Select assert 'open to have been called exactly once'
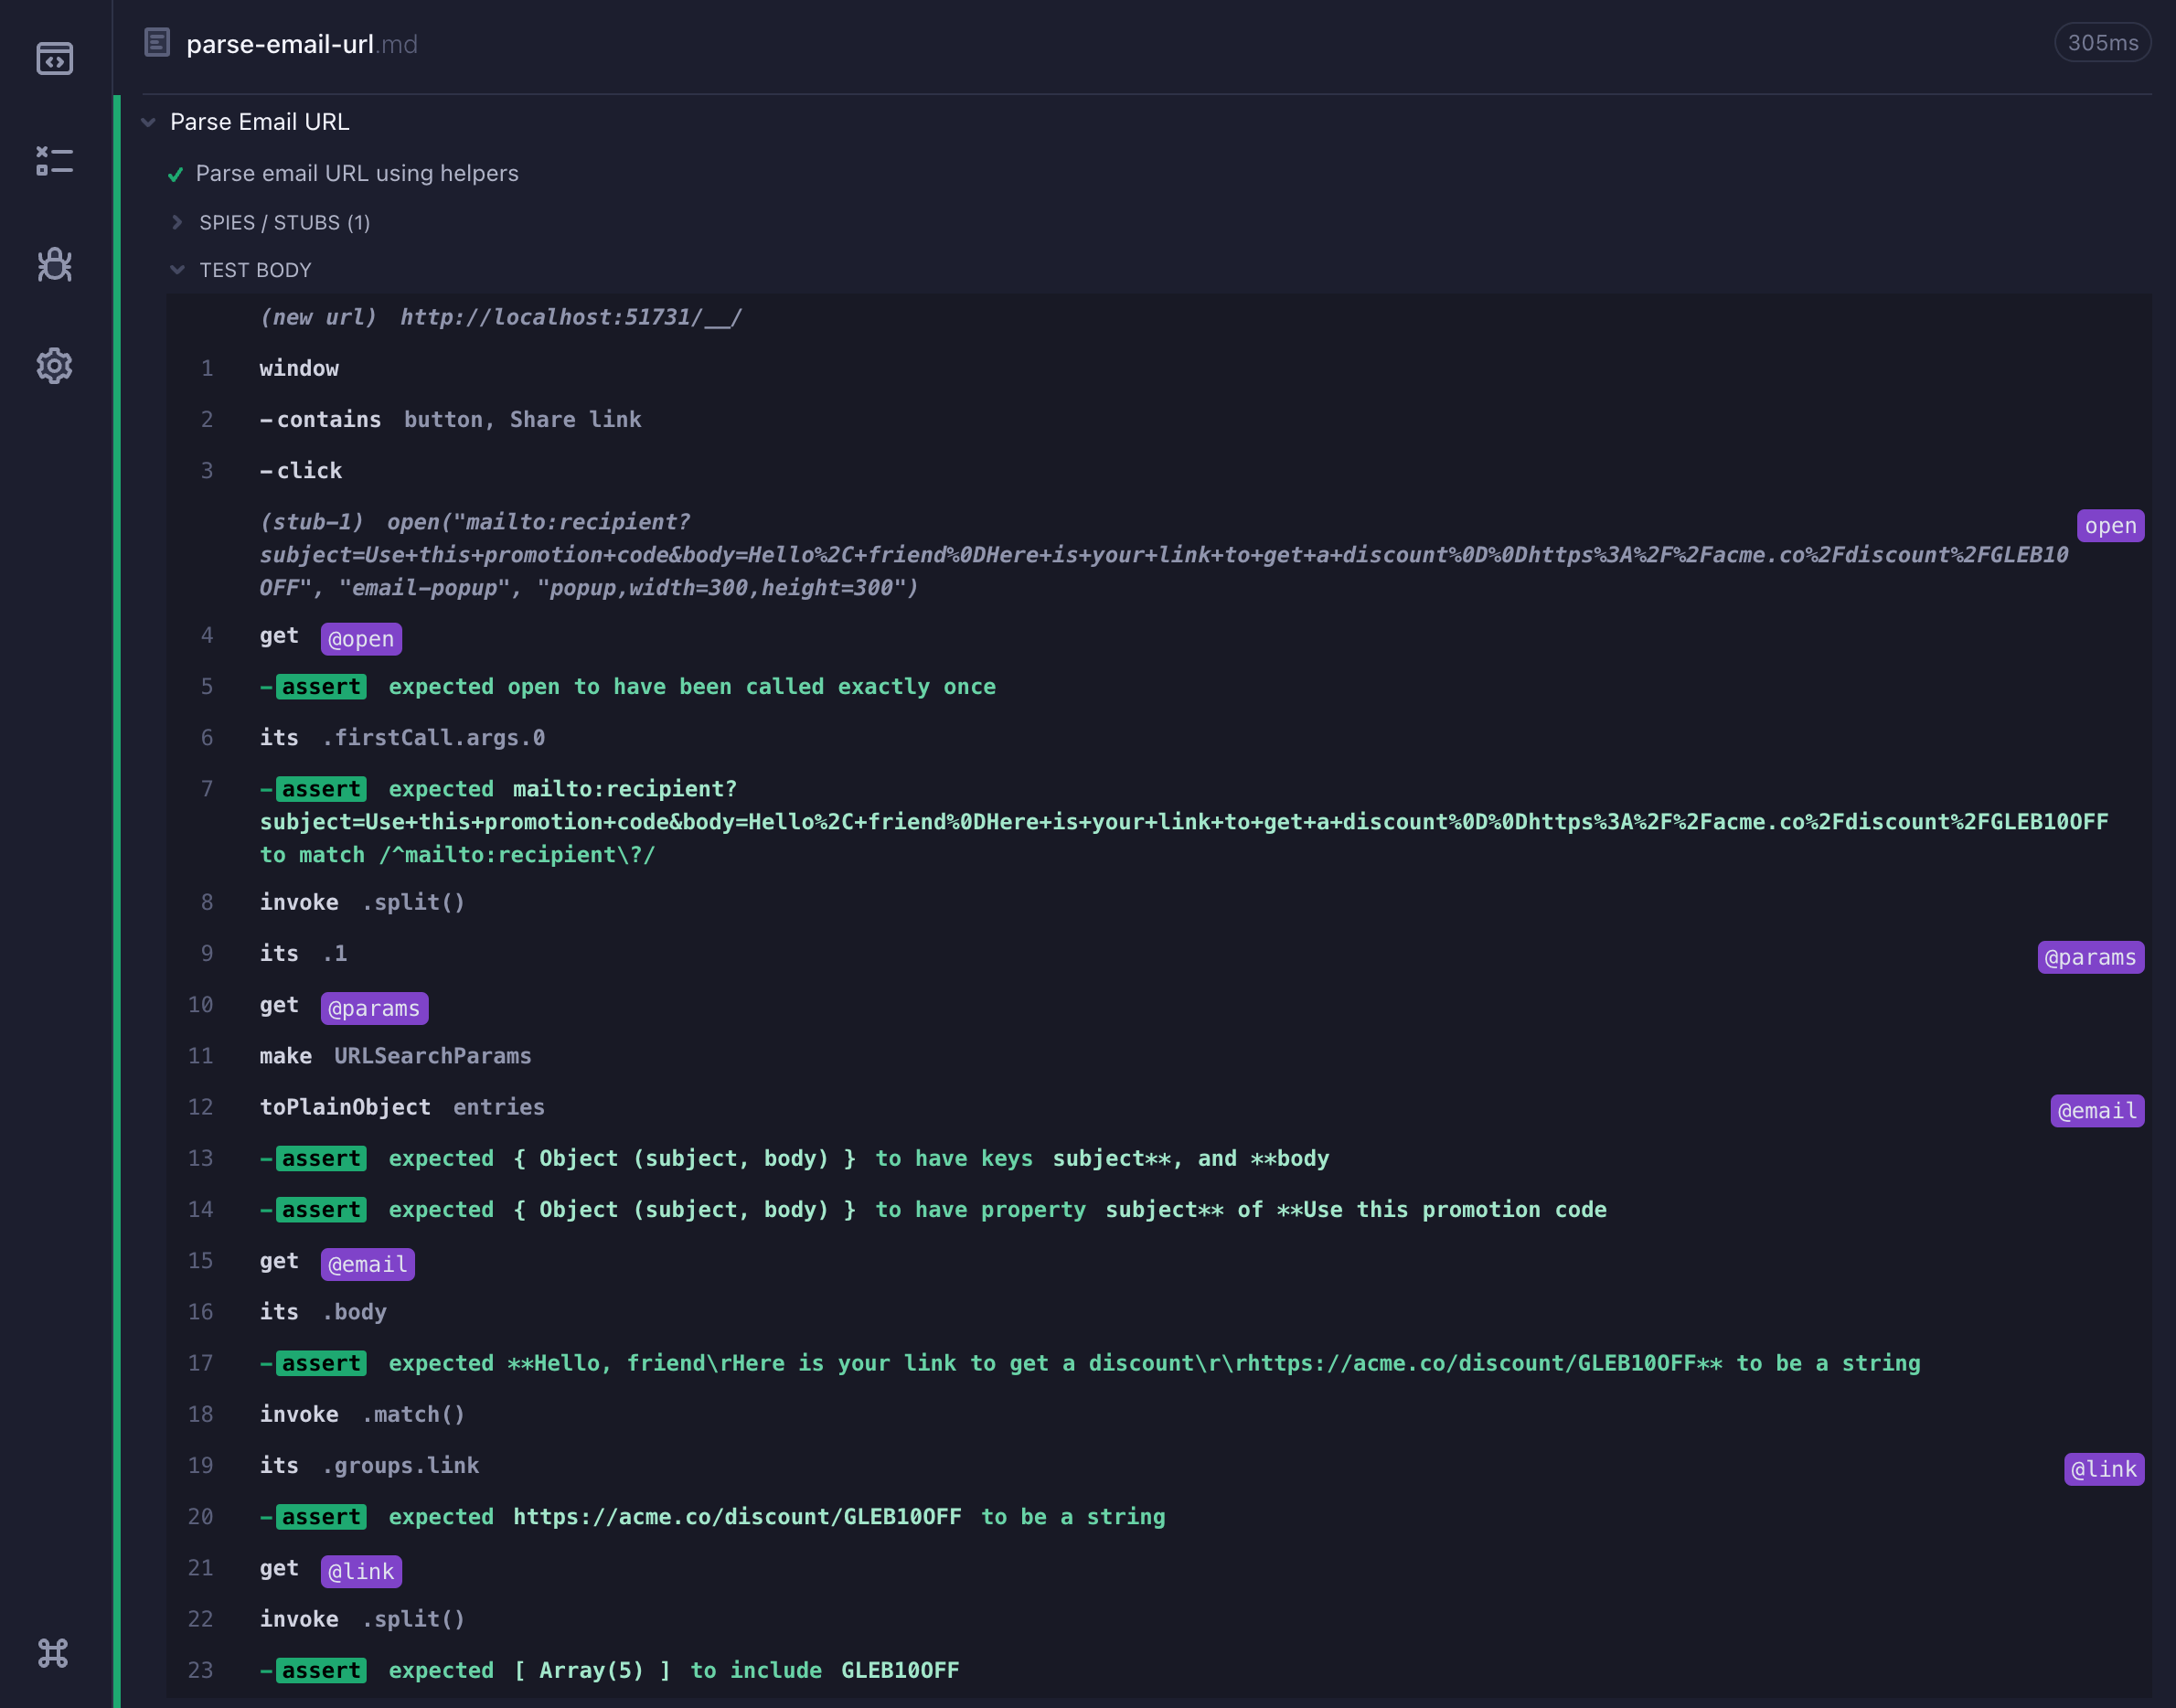This screenshot has height=1708, width=2176. point(1158,687)
